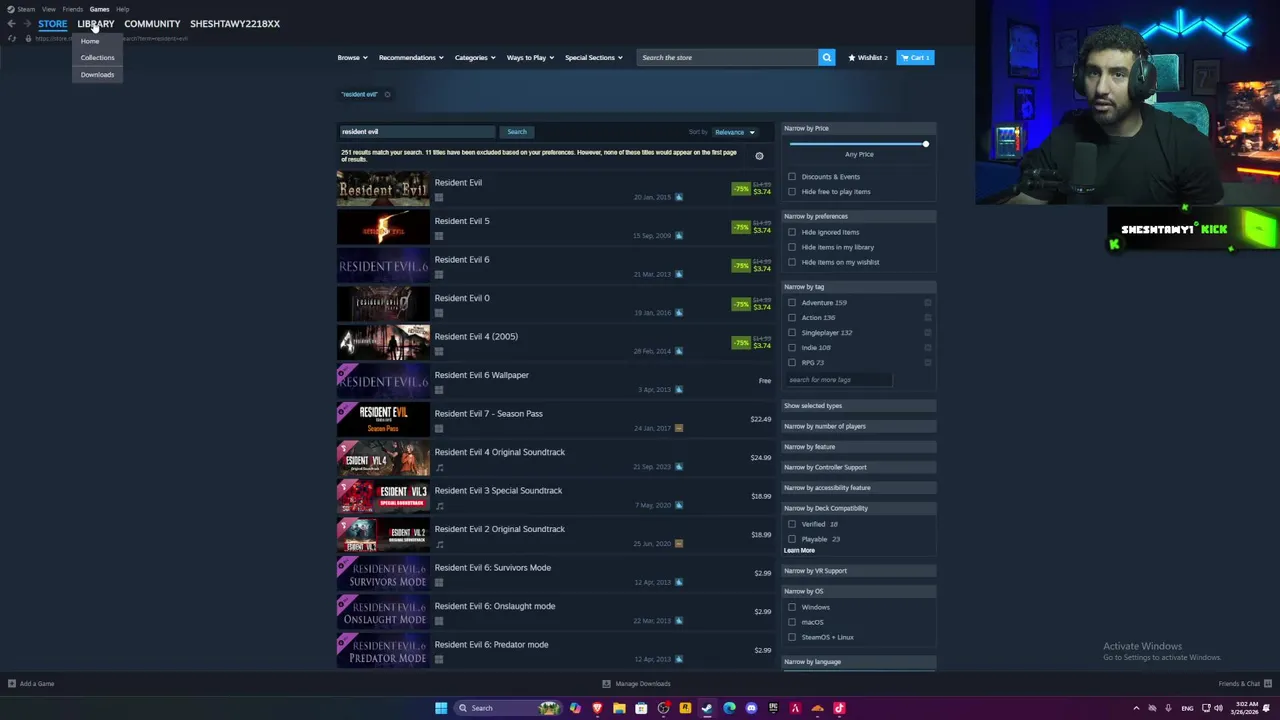Select Collections from Library dropdown
The width and height of the screenshot is (1280, 720).
click(x=97, y=58)
